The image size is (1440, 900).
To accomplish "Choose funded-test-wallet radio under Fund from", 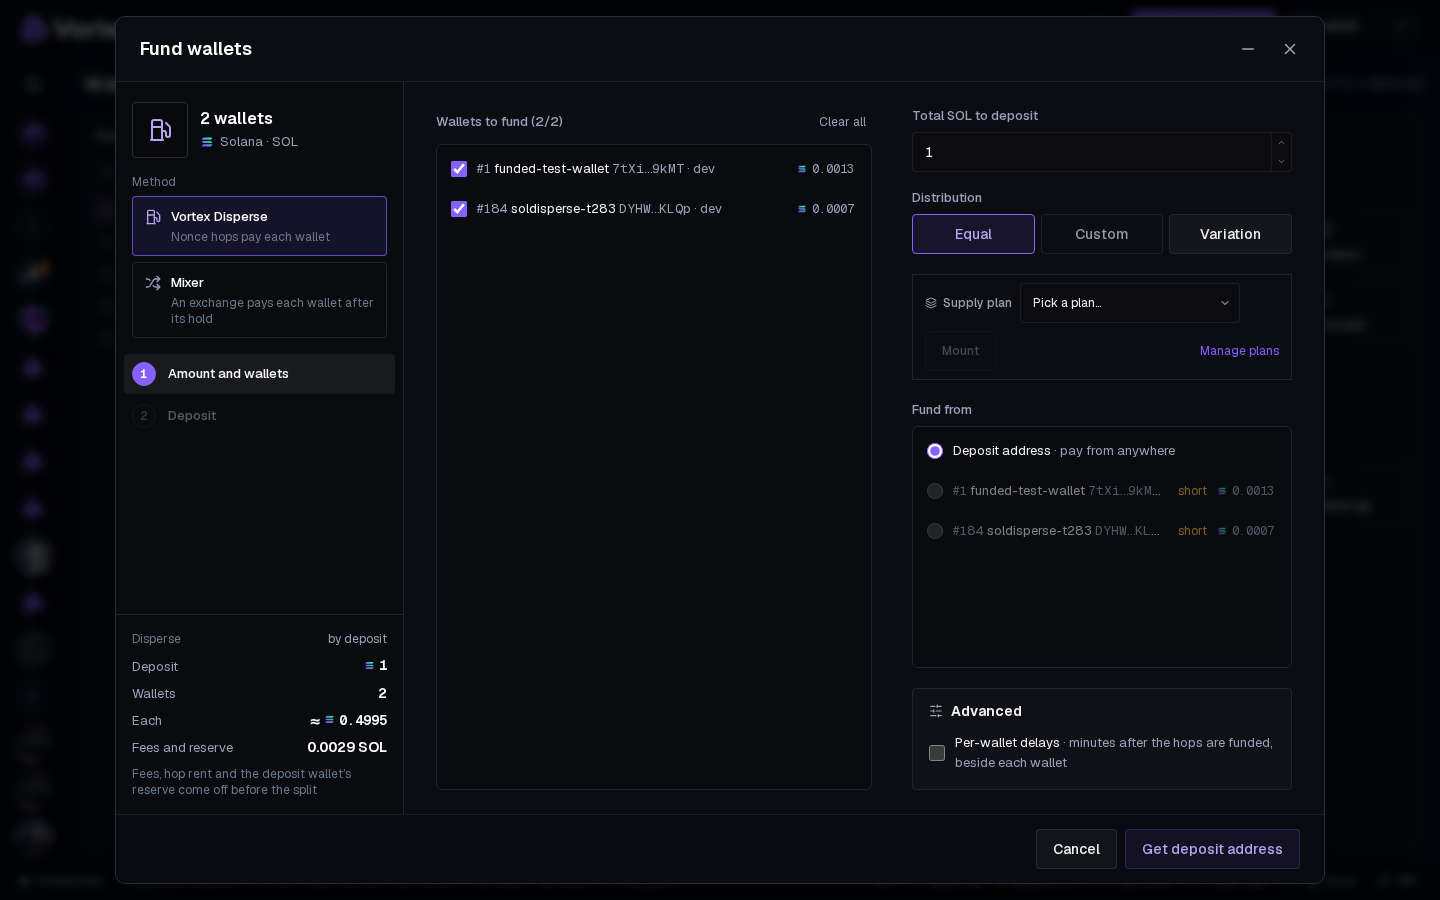I will coord(935,491).
